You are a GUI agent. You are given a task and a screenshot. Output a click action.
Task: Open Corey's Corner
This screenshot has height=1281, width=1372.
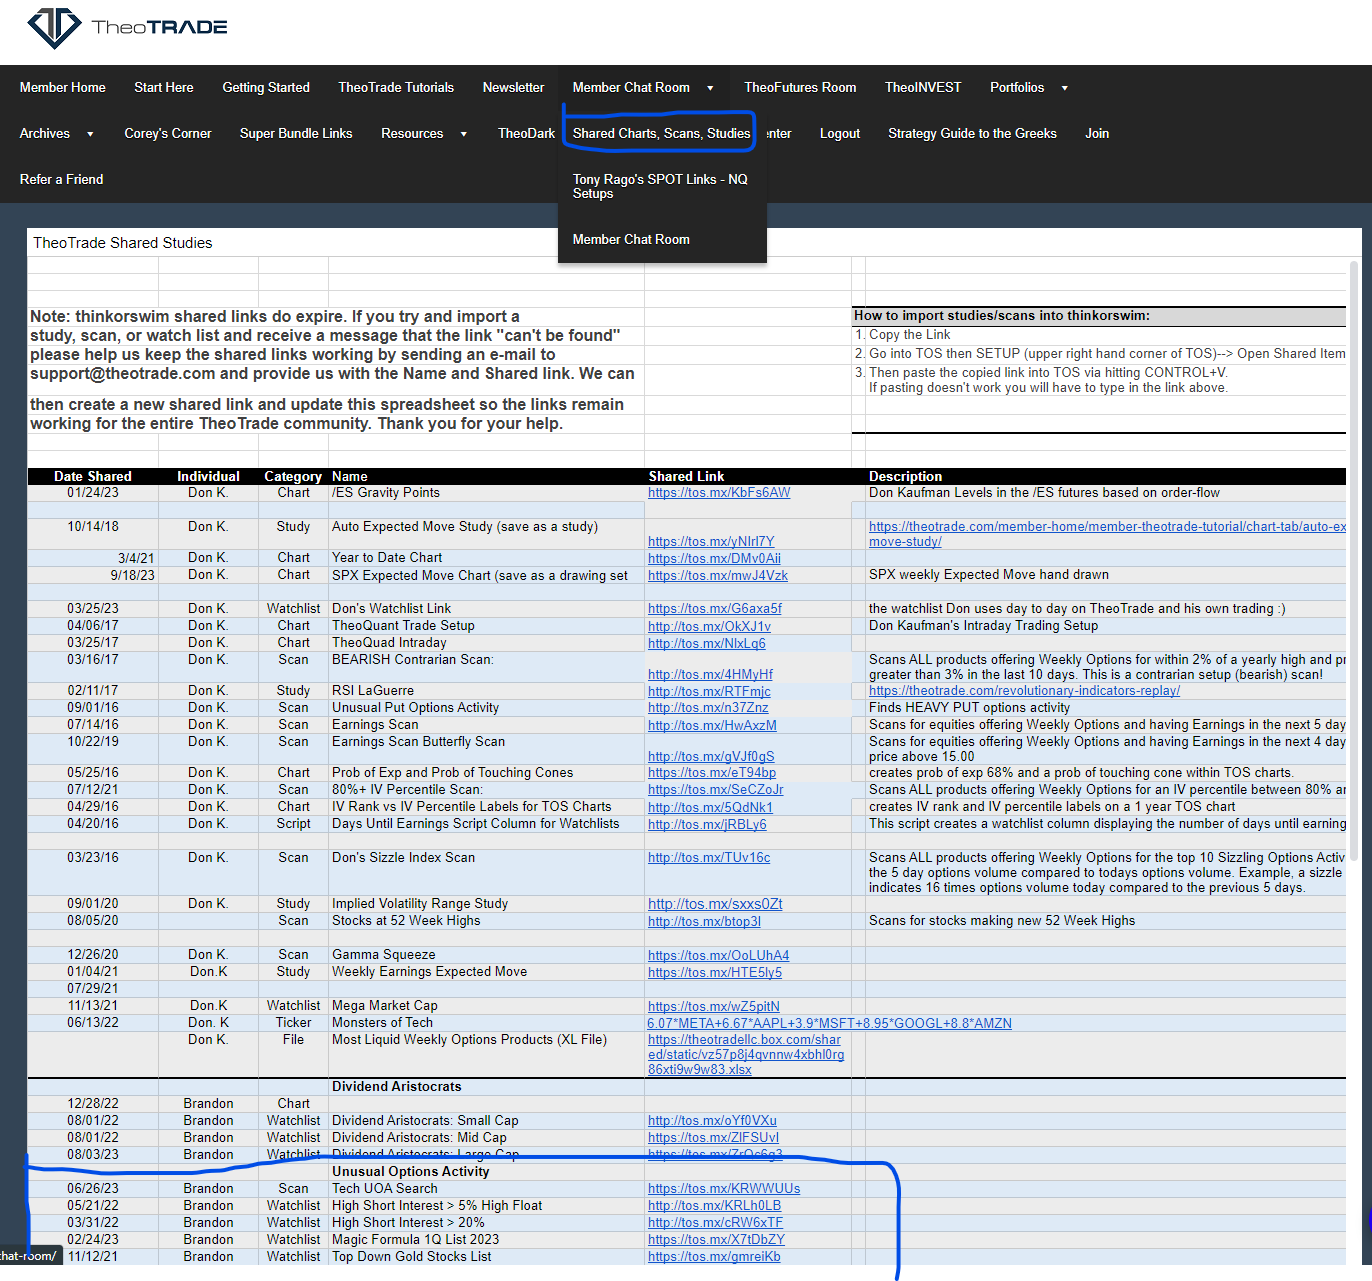(168, 134)
